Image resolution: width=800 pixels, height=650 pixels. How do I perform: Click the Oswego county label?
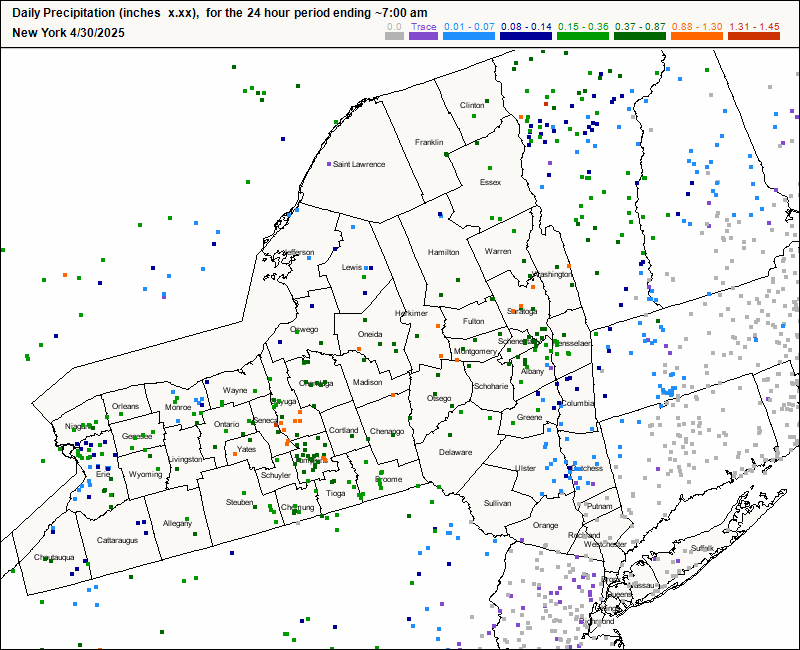tap(304, 330)
